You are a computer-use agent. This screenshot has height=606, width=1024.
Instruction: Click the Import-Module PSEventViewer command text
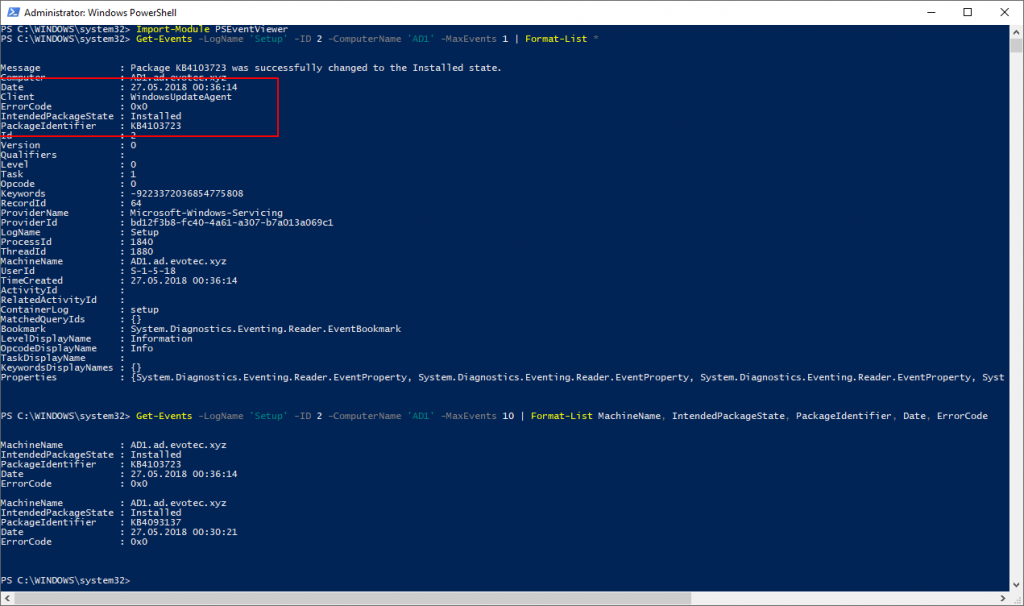tap(215, 28)
